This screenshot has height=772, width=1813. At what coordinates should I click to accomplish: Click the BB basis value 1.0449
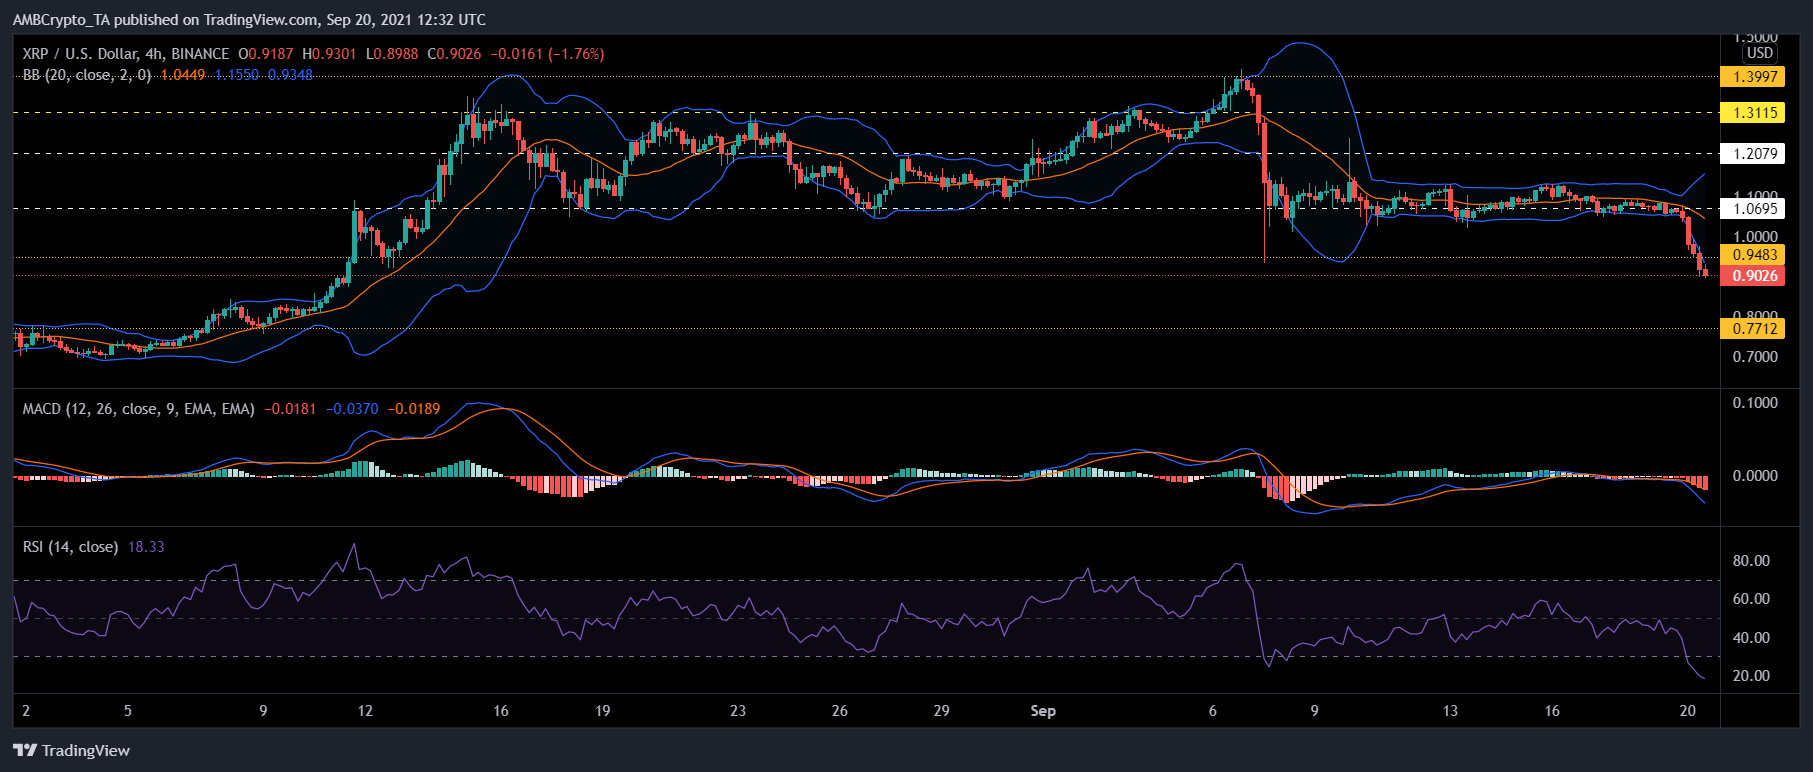[x=183, y=75]
